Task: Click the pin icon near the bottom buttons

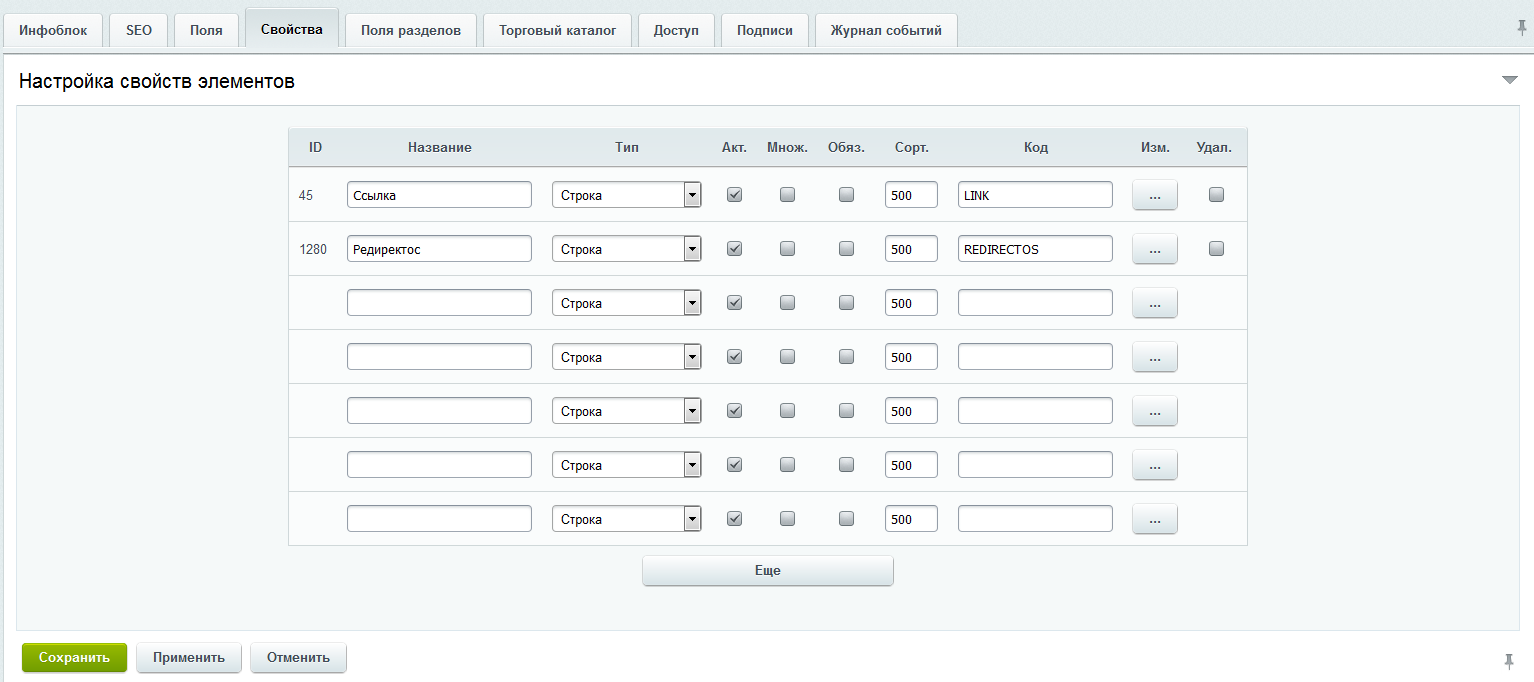Action: tap(1509, 660)
